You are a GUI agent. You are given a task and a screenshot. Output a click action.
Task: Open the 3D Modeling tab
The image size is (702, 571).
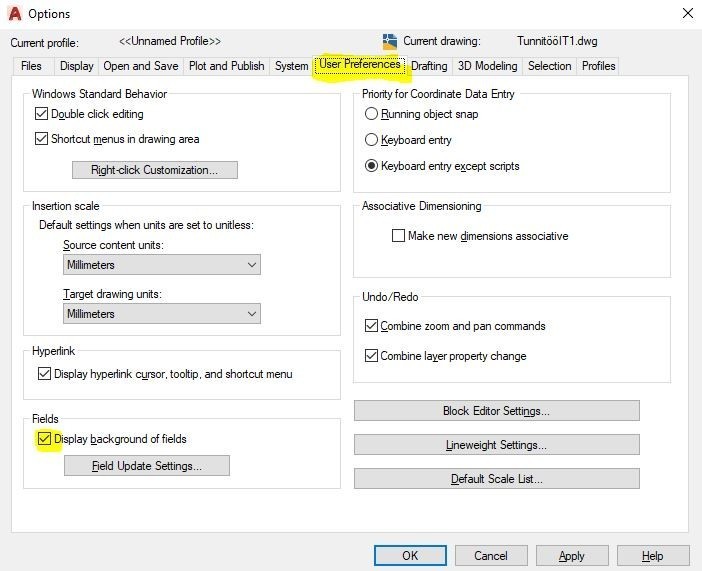click(x=487, y=66)
